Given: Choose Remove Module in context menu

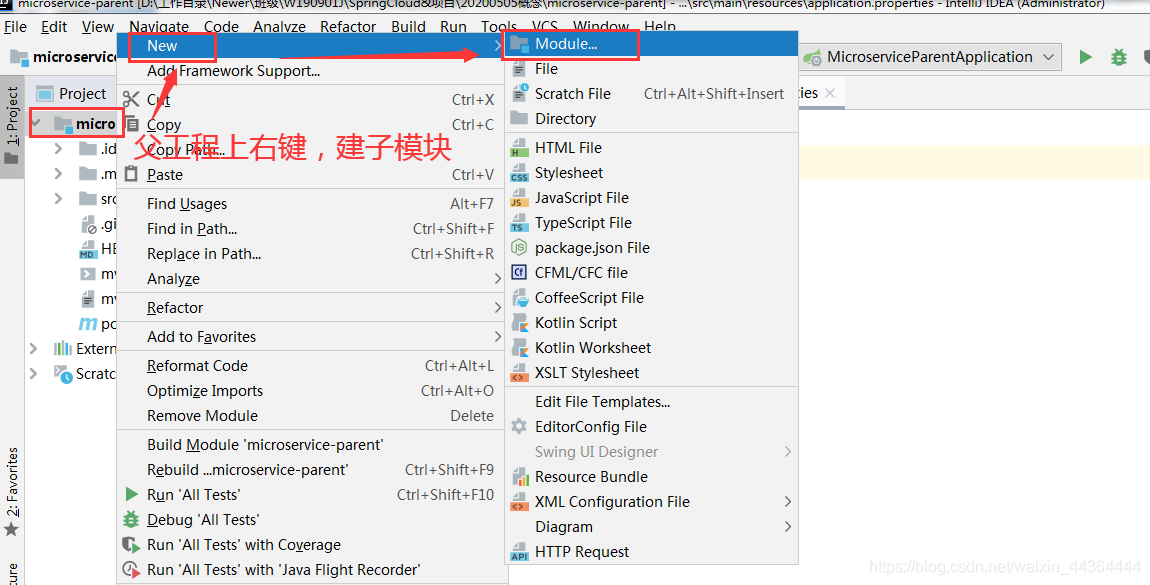Looking at the screenshot, I should click(311, 416).
